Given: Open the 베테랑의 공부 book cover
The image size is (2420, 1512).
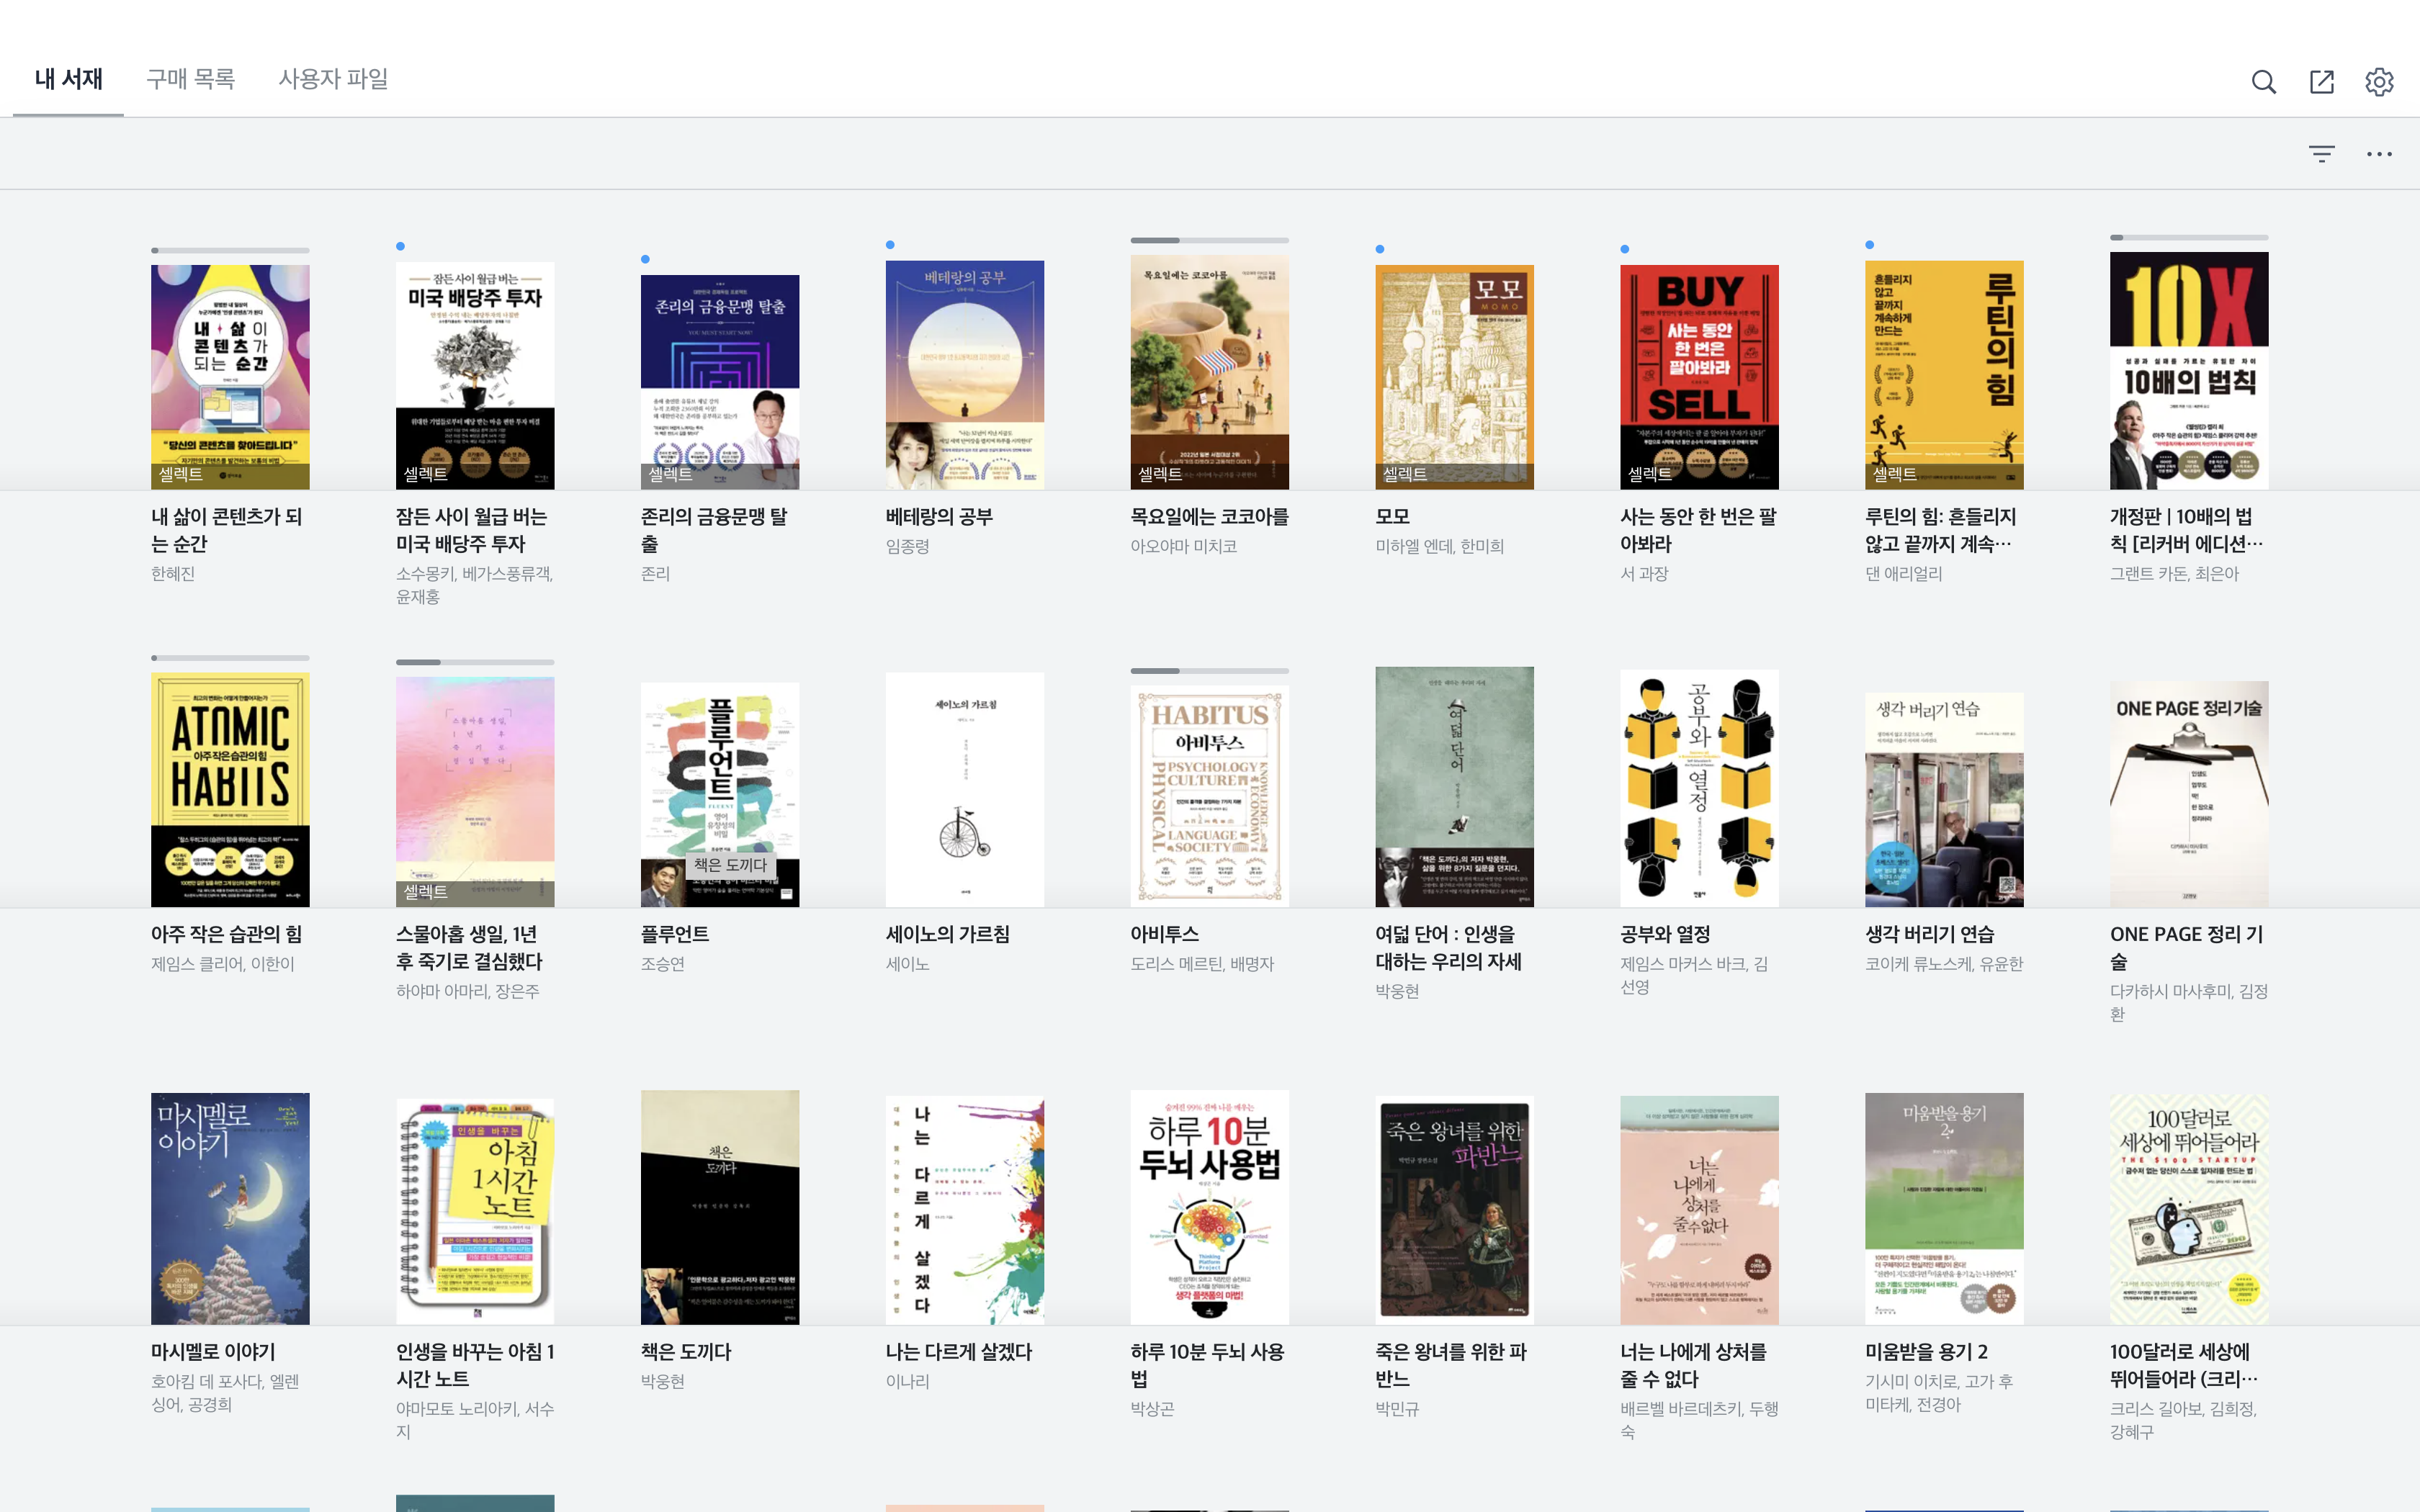Looking at the screenshot, I should click(965, 375).
